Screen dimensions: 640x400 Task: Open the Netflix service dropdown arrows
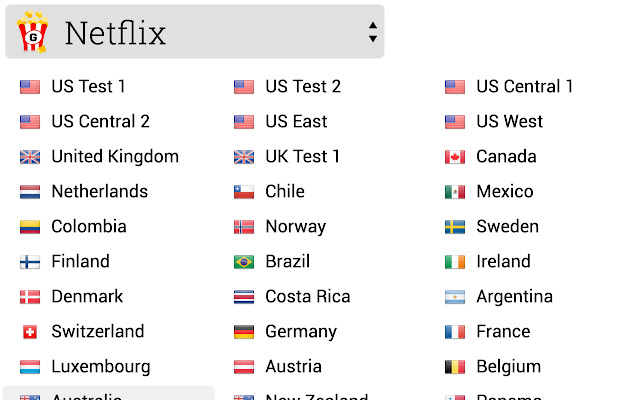(373, 32)
